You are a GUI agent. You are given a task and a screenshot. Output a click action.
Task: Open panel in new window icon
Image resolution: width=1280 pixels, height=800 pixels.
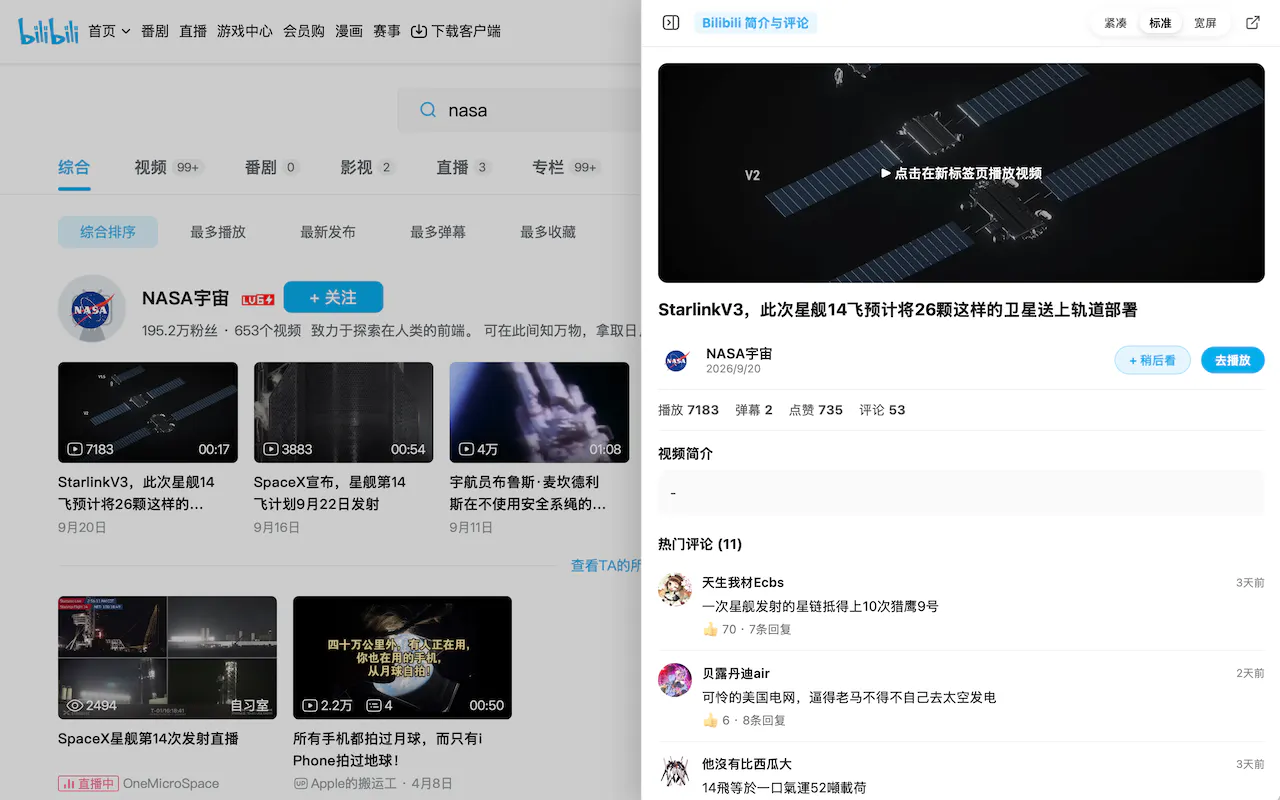click(1253, 23)
